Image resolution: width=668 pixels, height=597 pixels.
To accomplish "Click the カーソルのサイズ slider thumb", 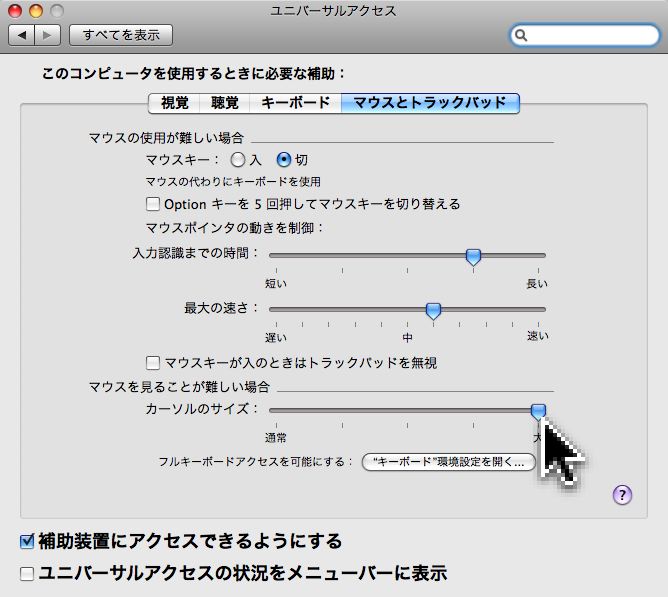I will point(538,410).
